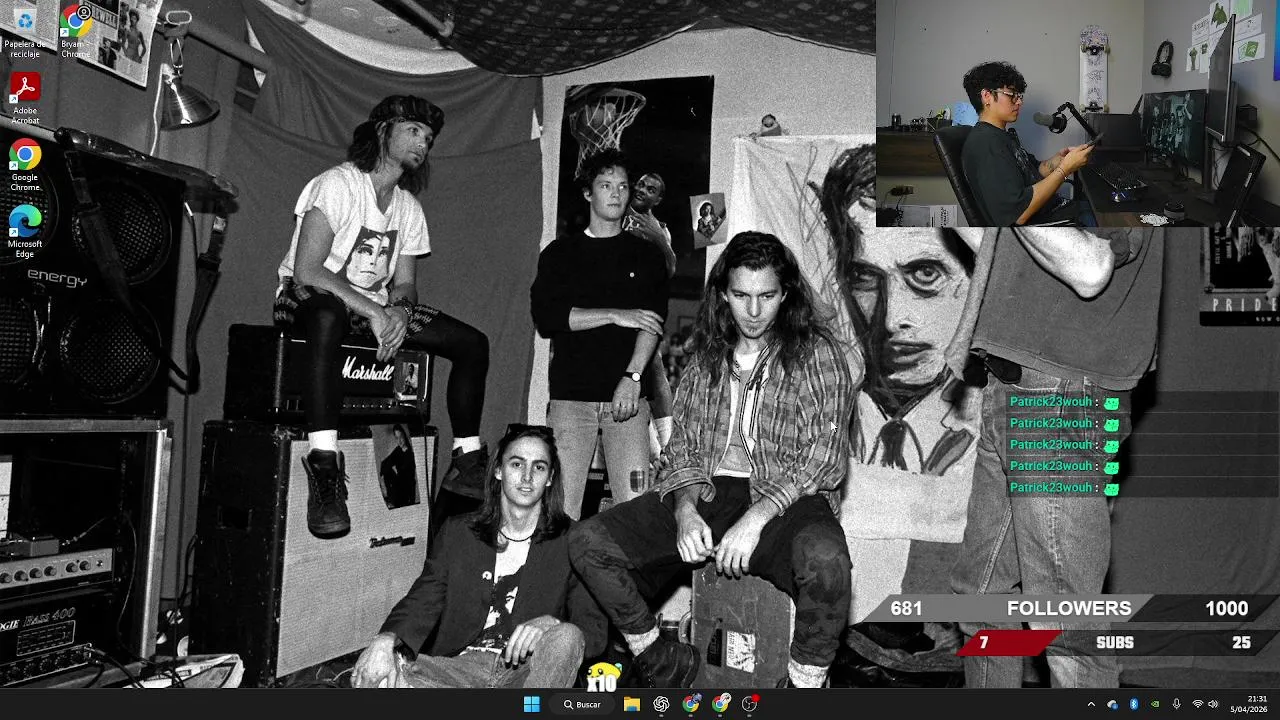Click the microphone tray icon

point(1176,704)
